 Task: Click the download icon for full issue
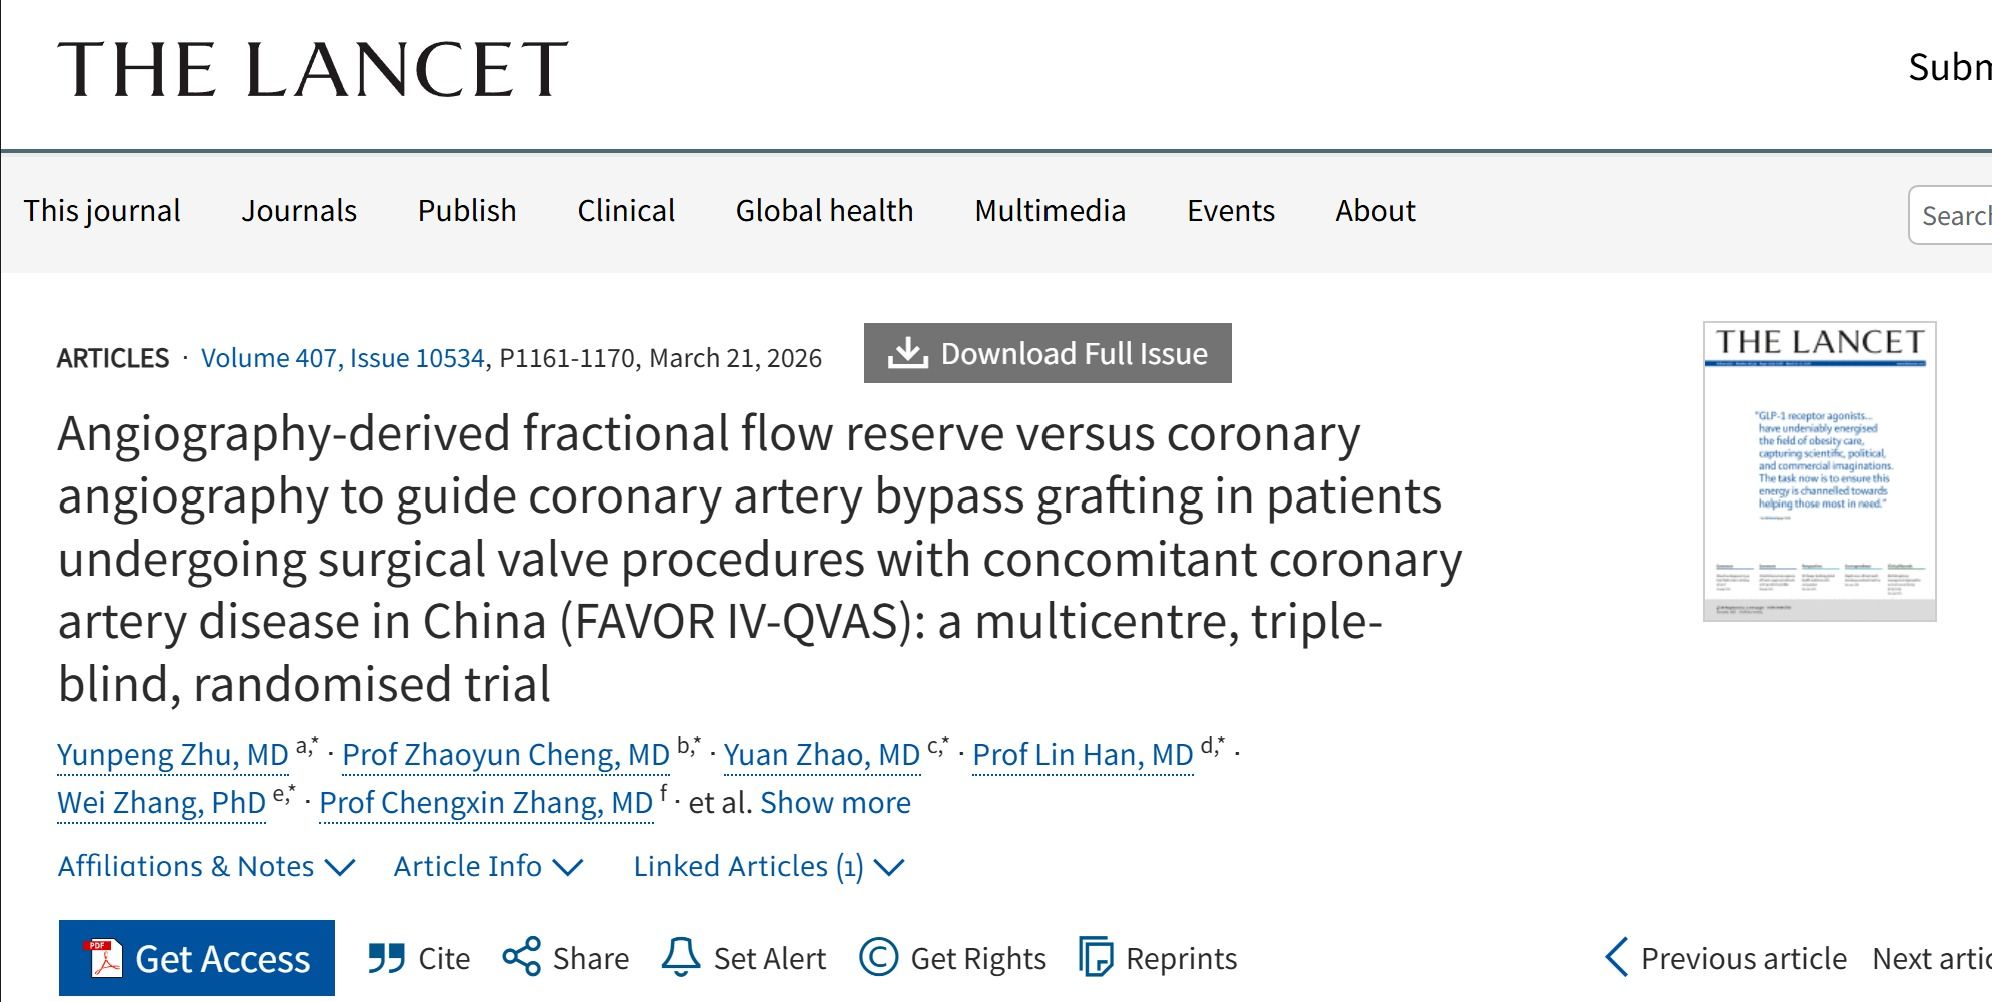[908, 353]
